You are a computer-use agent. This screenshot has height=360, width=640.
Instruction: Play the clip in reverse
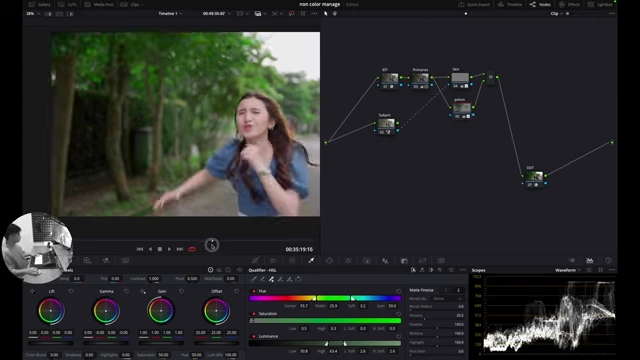click(x=150, y=249)
